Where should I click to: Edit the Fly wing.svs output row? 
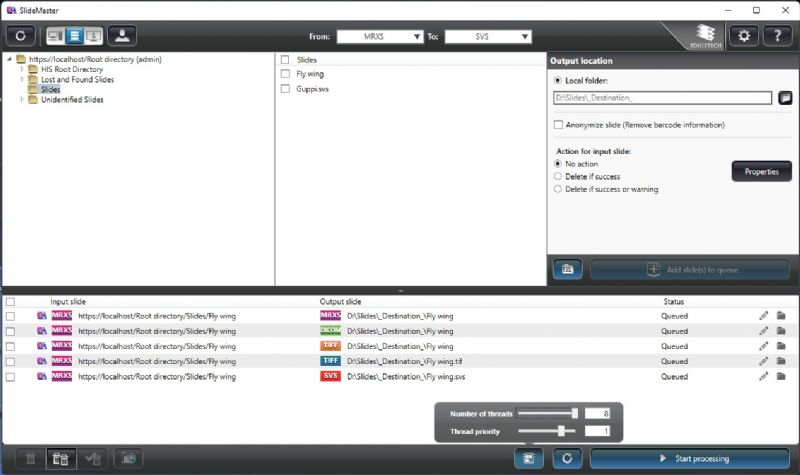[763, 377]
